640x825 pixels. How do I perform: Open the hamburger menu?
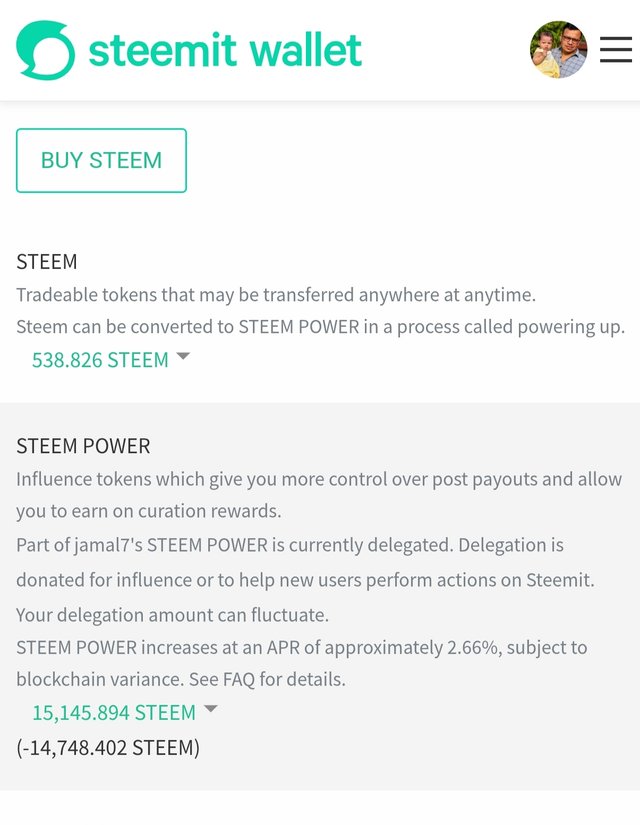tap(616, 50)
